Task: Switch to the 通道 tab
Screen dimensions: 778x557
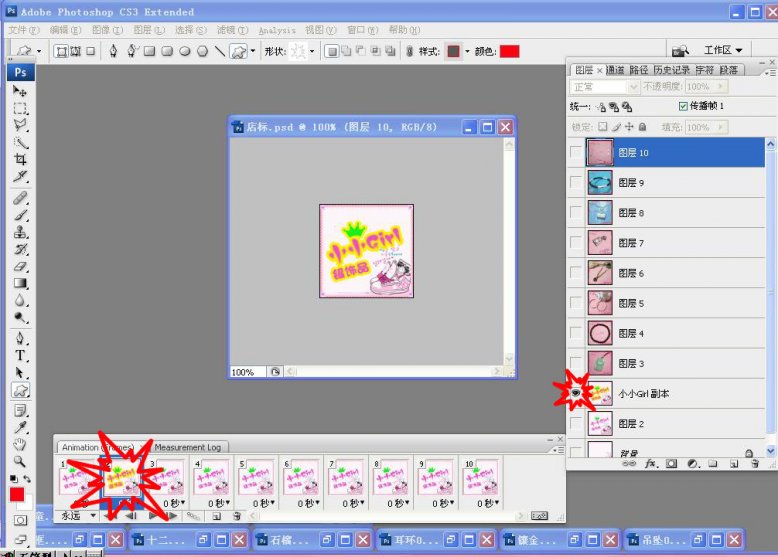Action: [x=615, y=70]
